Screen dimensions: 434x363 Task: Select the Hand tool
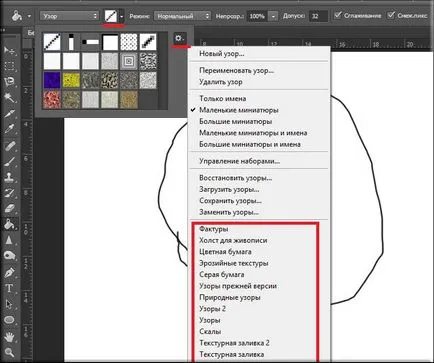click(x=9, y=337)
